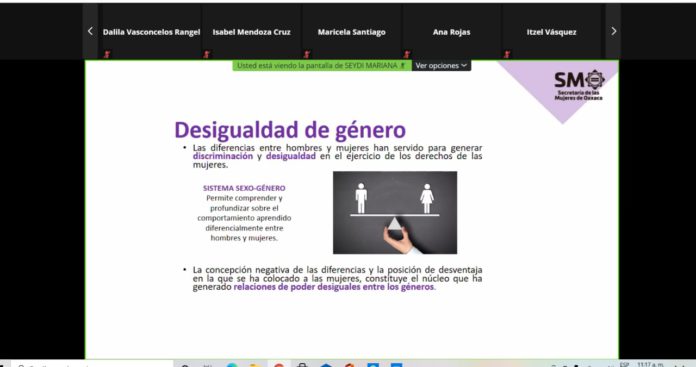Click muted microphone icon on Dalila's tile
Viewport: 696px width, 367px height.
pos(107,55)
